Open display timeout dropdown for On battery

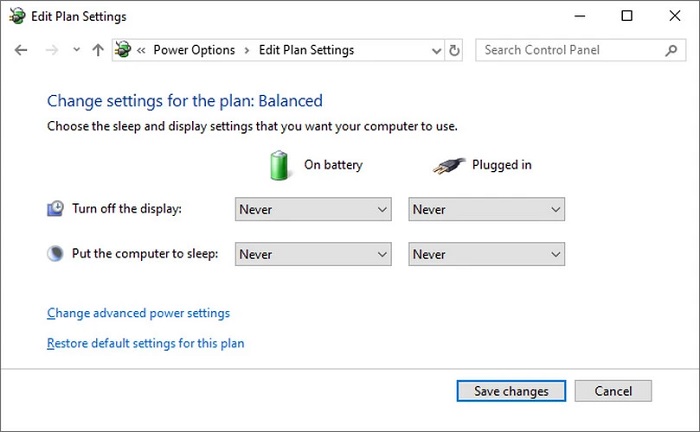point(312,210)
